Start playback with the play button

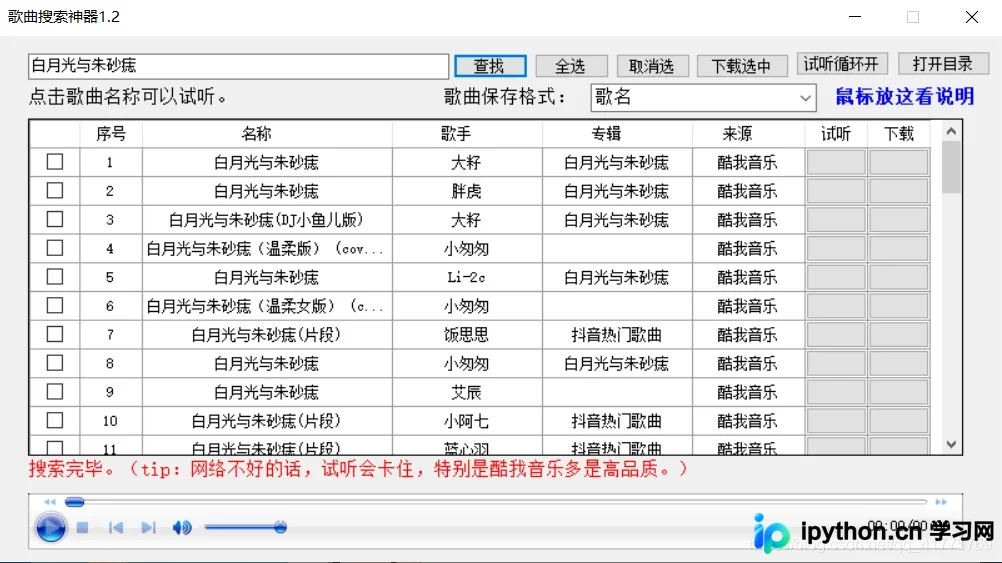50,528
